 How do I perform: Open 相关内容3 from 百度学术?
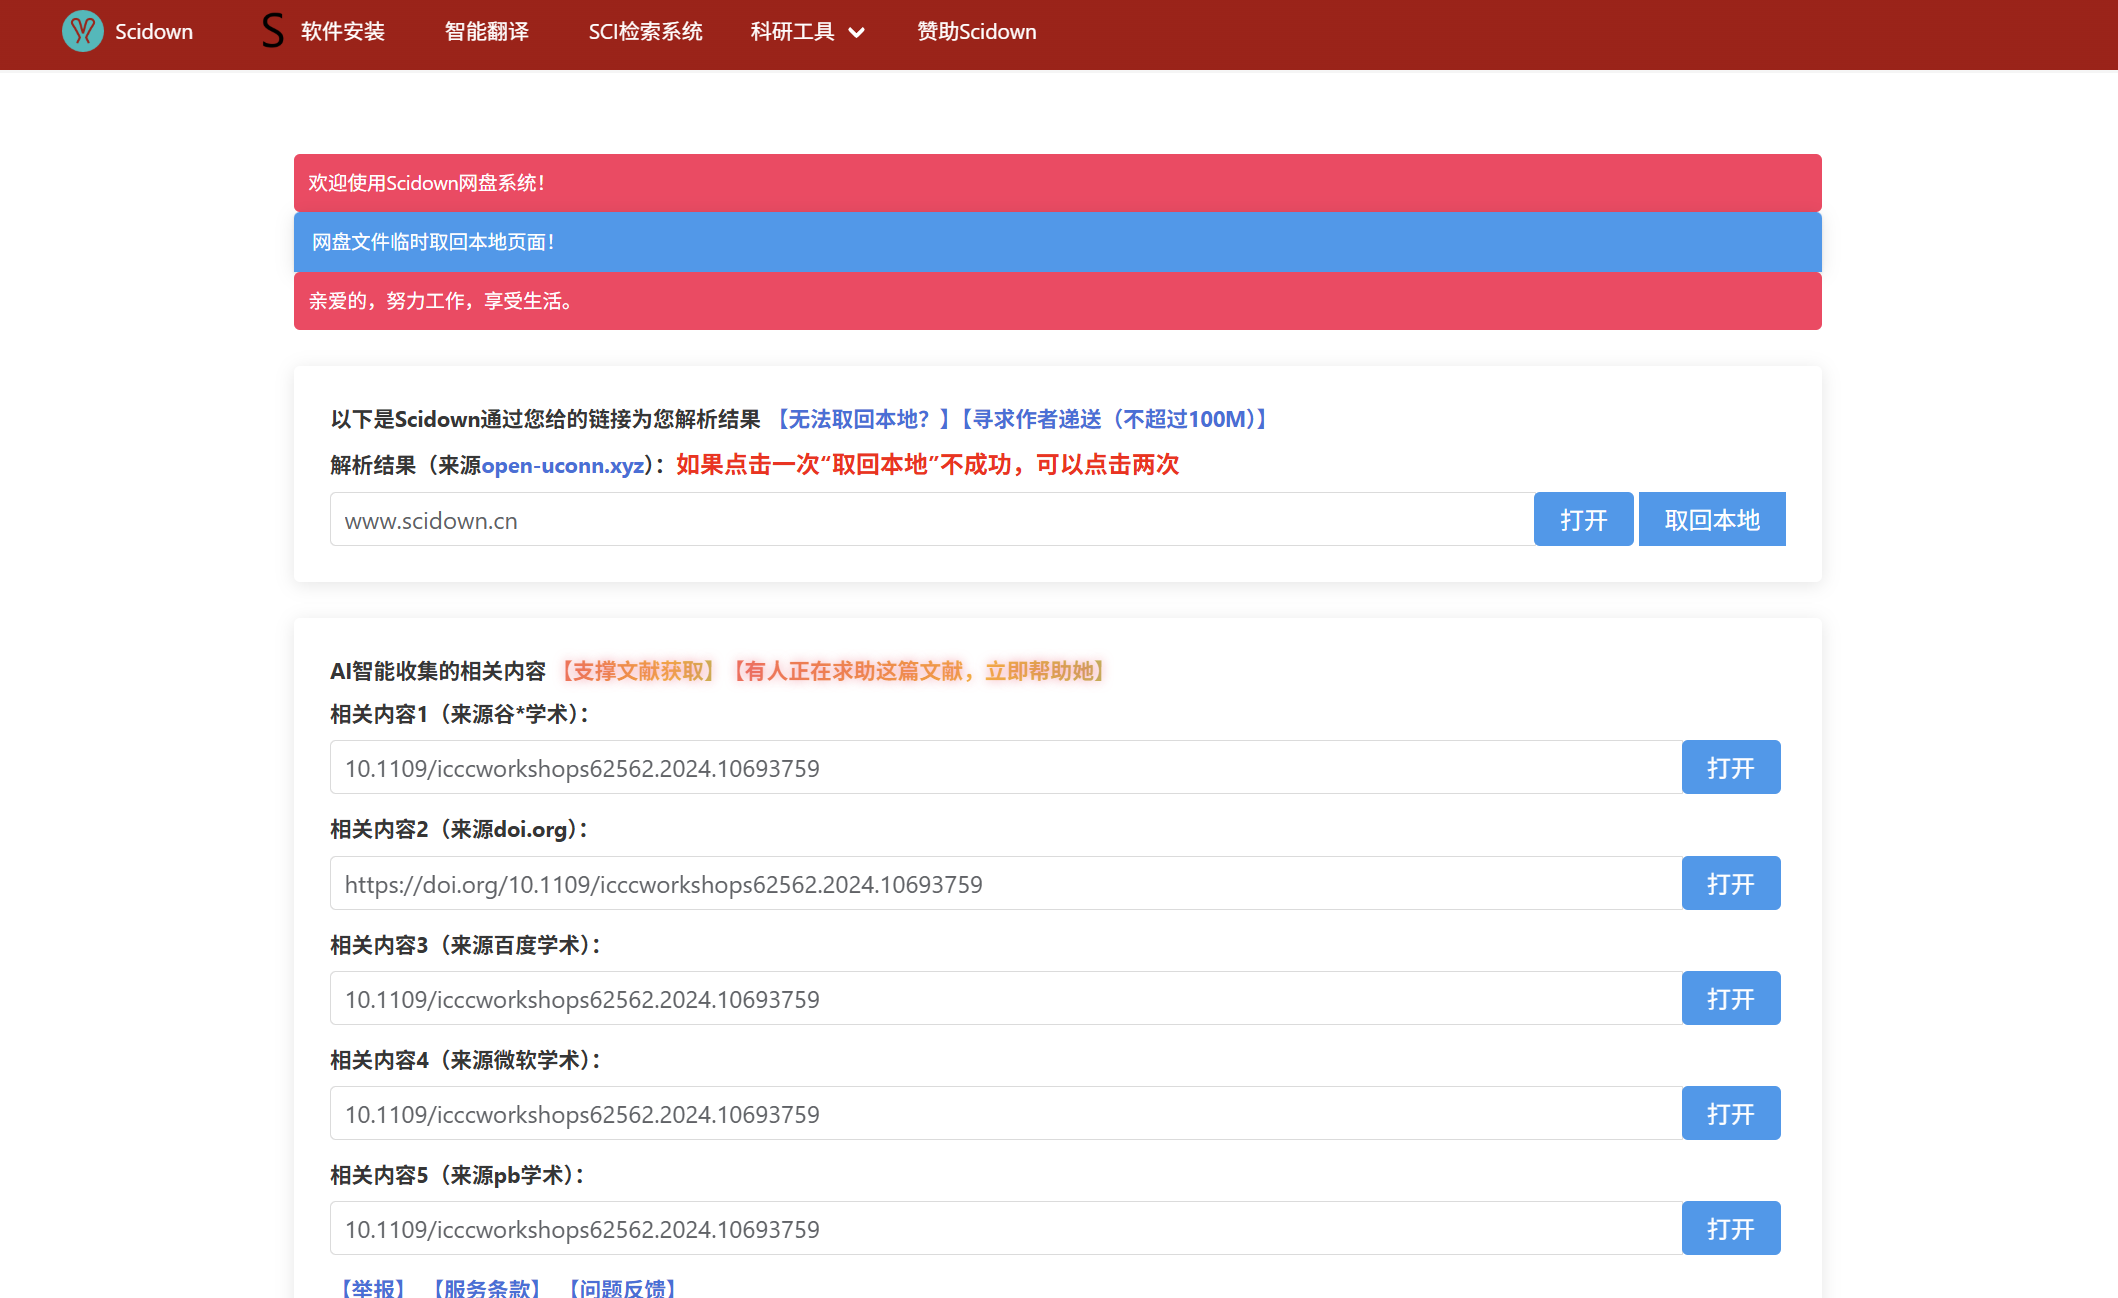point(1730,998)
